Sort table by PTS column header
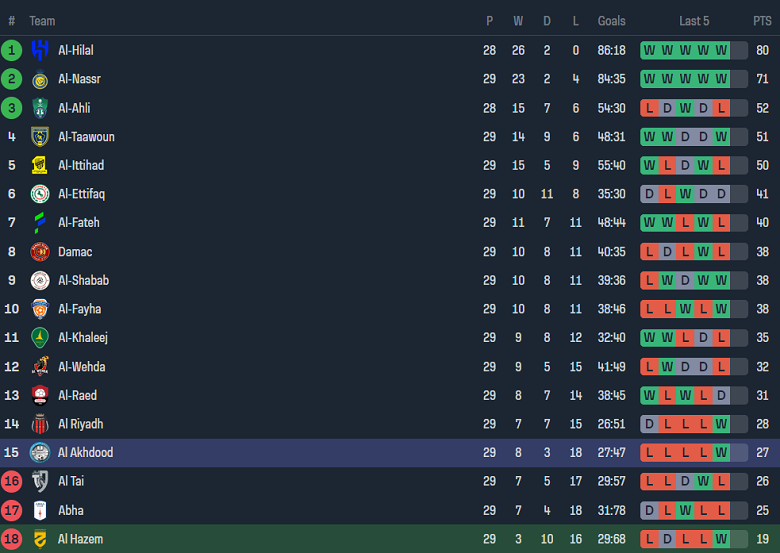This screenshot has height=553, width=780. [x=762, y=21]
